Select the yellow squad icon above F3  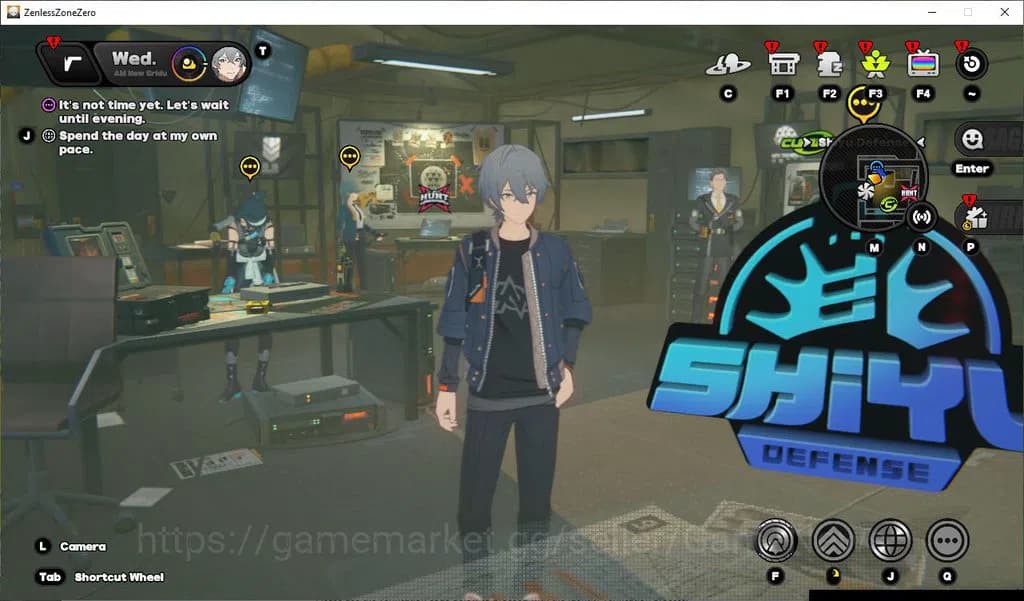[875, 62]
